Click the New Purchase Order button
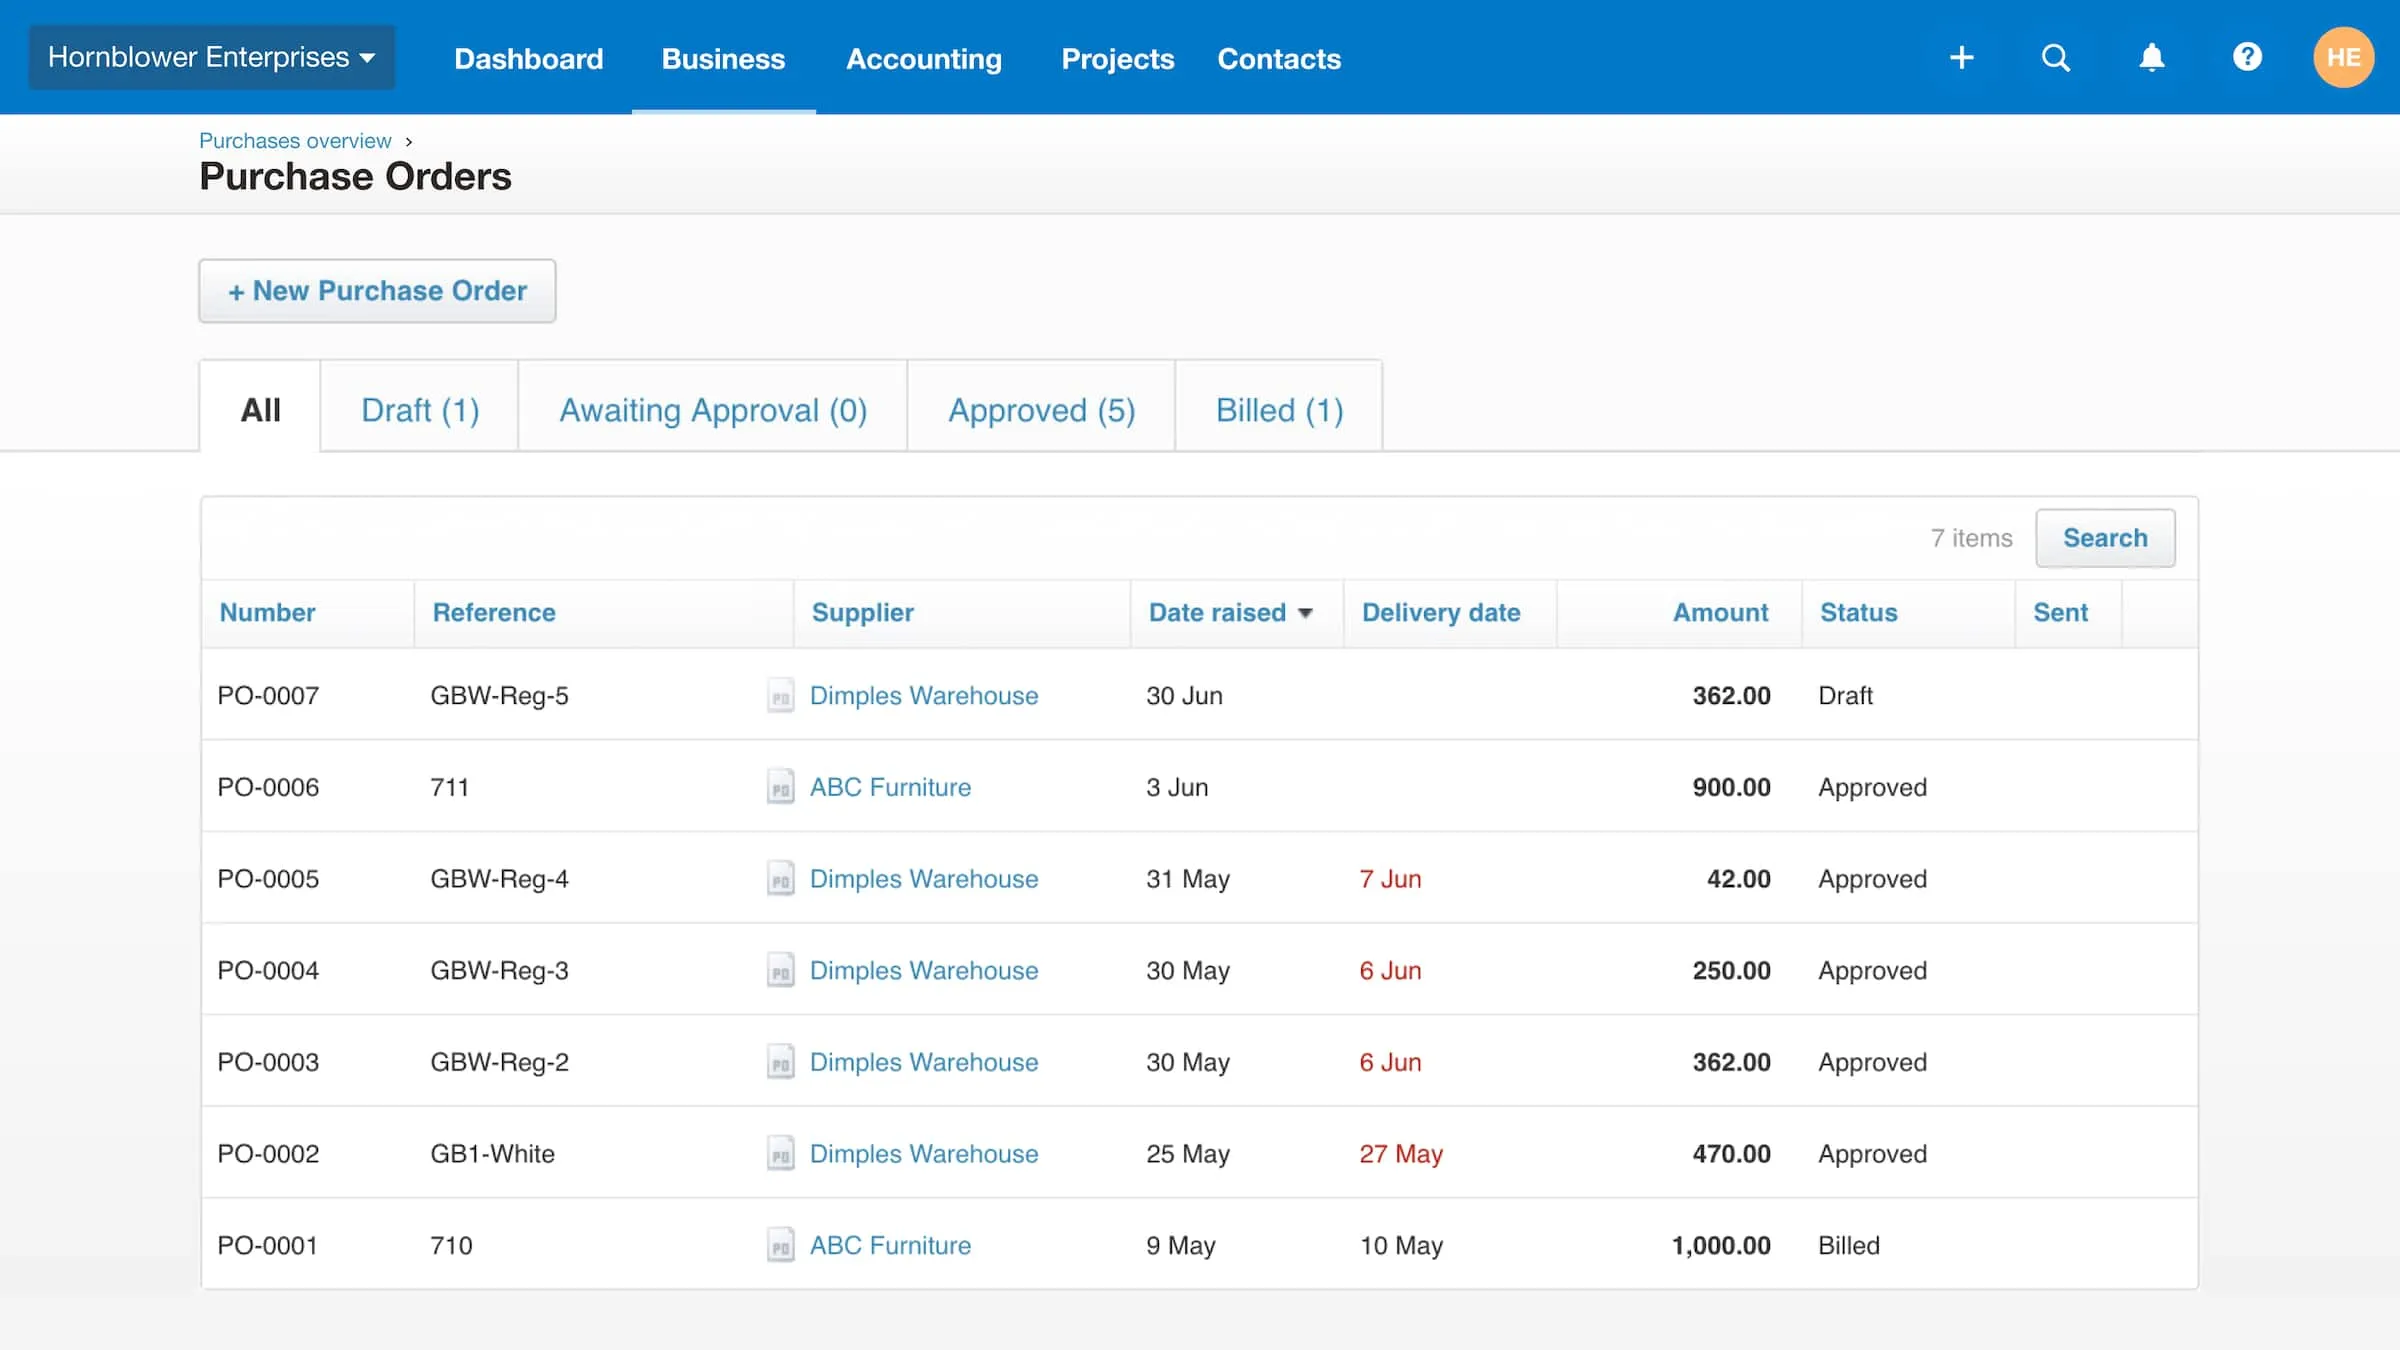 [377, 291]
